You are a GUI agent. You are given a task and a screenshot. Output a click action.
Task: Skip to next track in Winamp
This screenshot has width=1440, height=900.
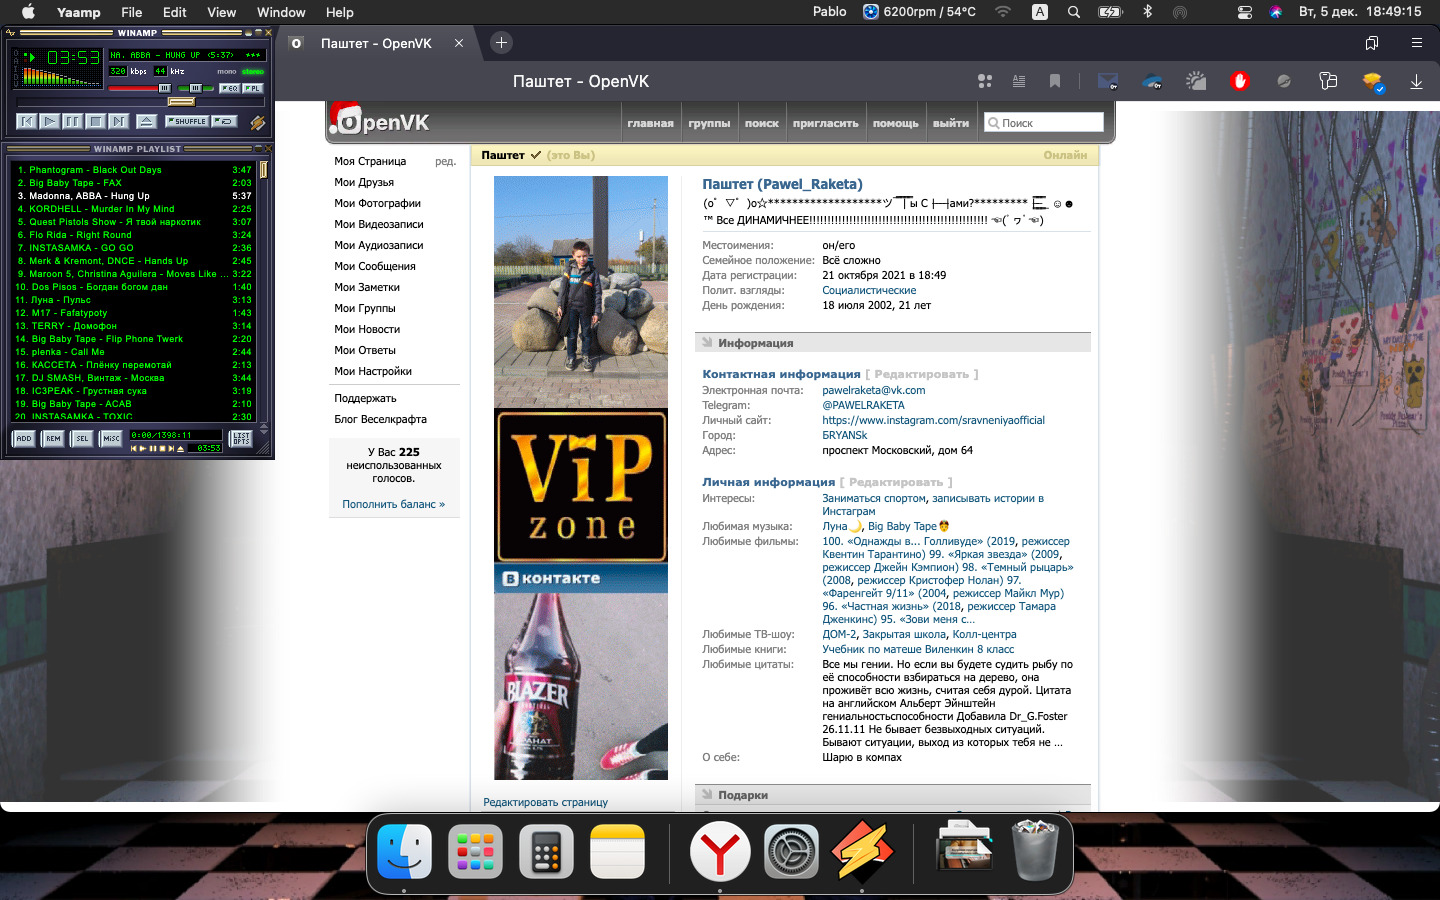[x=119, y=121]
